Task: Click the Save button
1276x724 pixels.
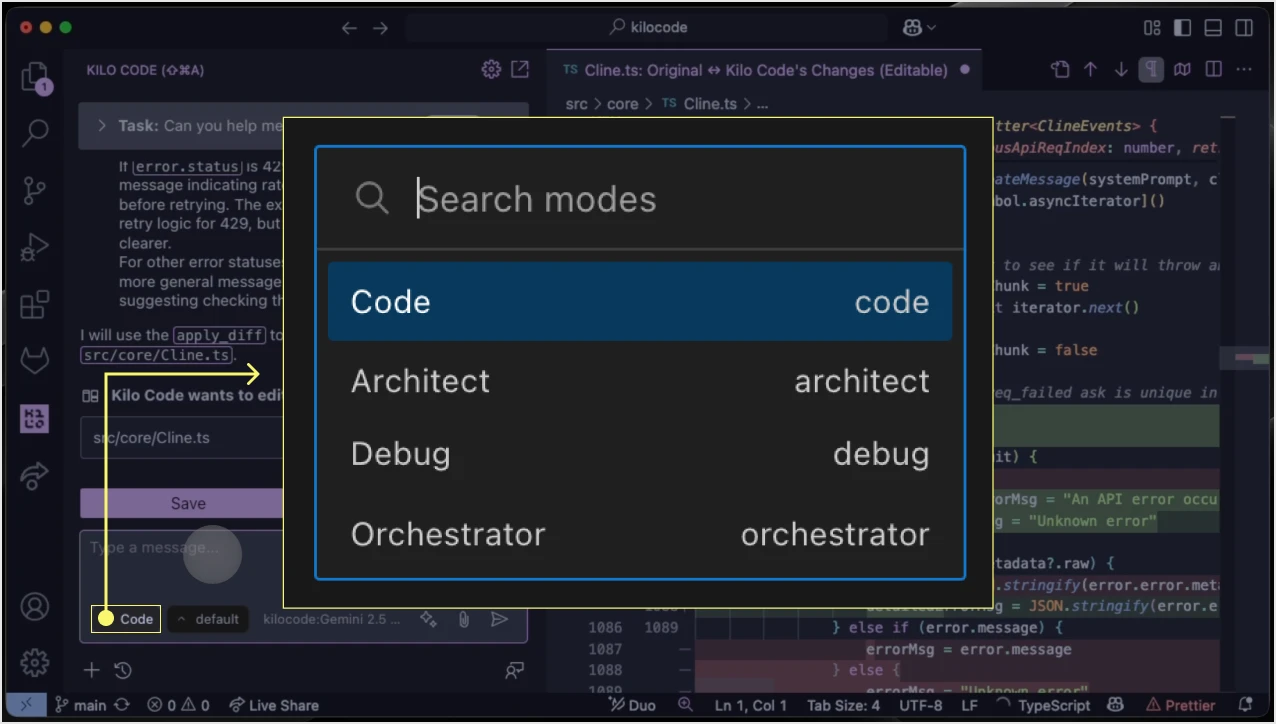Action: 187,503
